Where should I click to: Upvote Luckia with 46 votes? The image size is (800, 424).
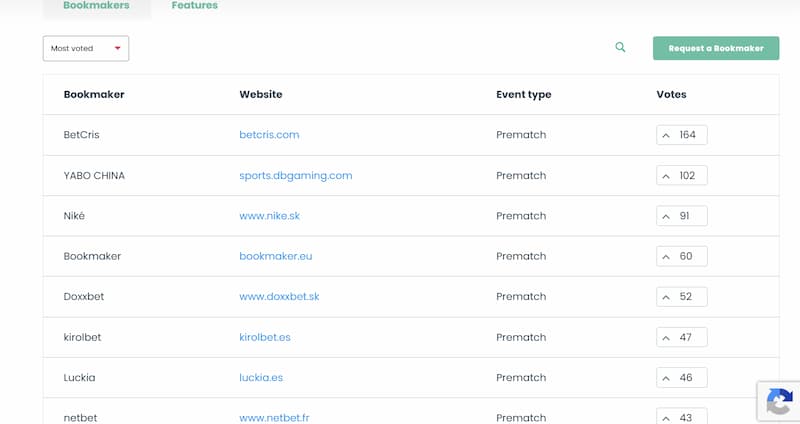pyautogui.click(x=682, y=378)
